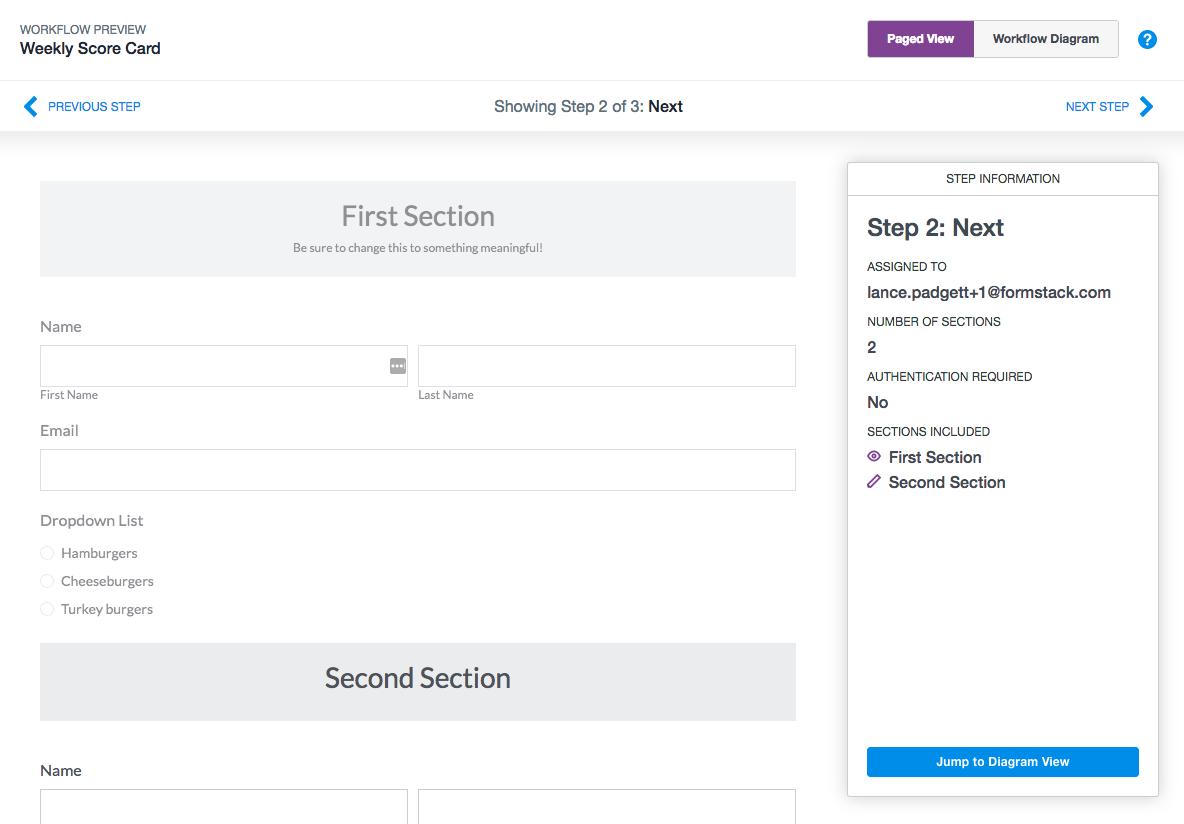Go to the Previous Step
This screenshot has width=1184, height=824.
94,106
